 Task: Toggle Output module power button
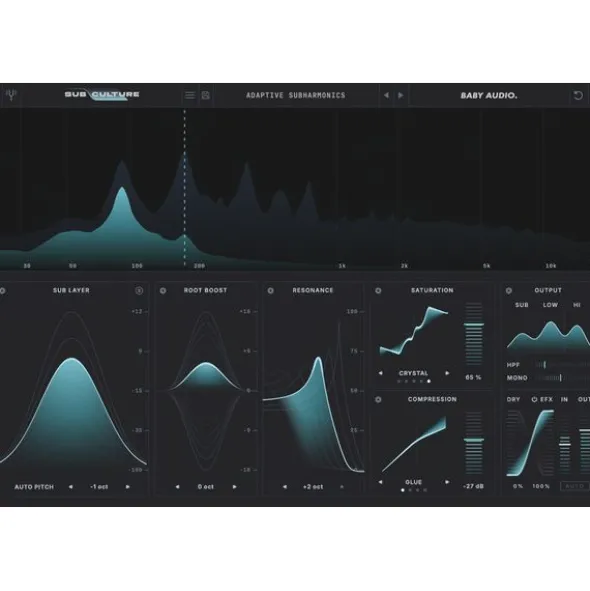tap(509, 291)
